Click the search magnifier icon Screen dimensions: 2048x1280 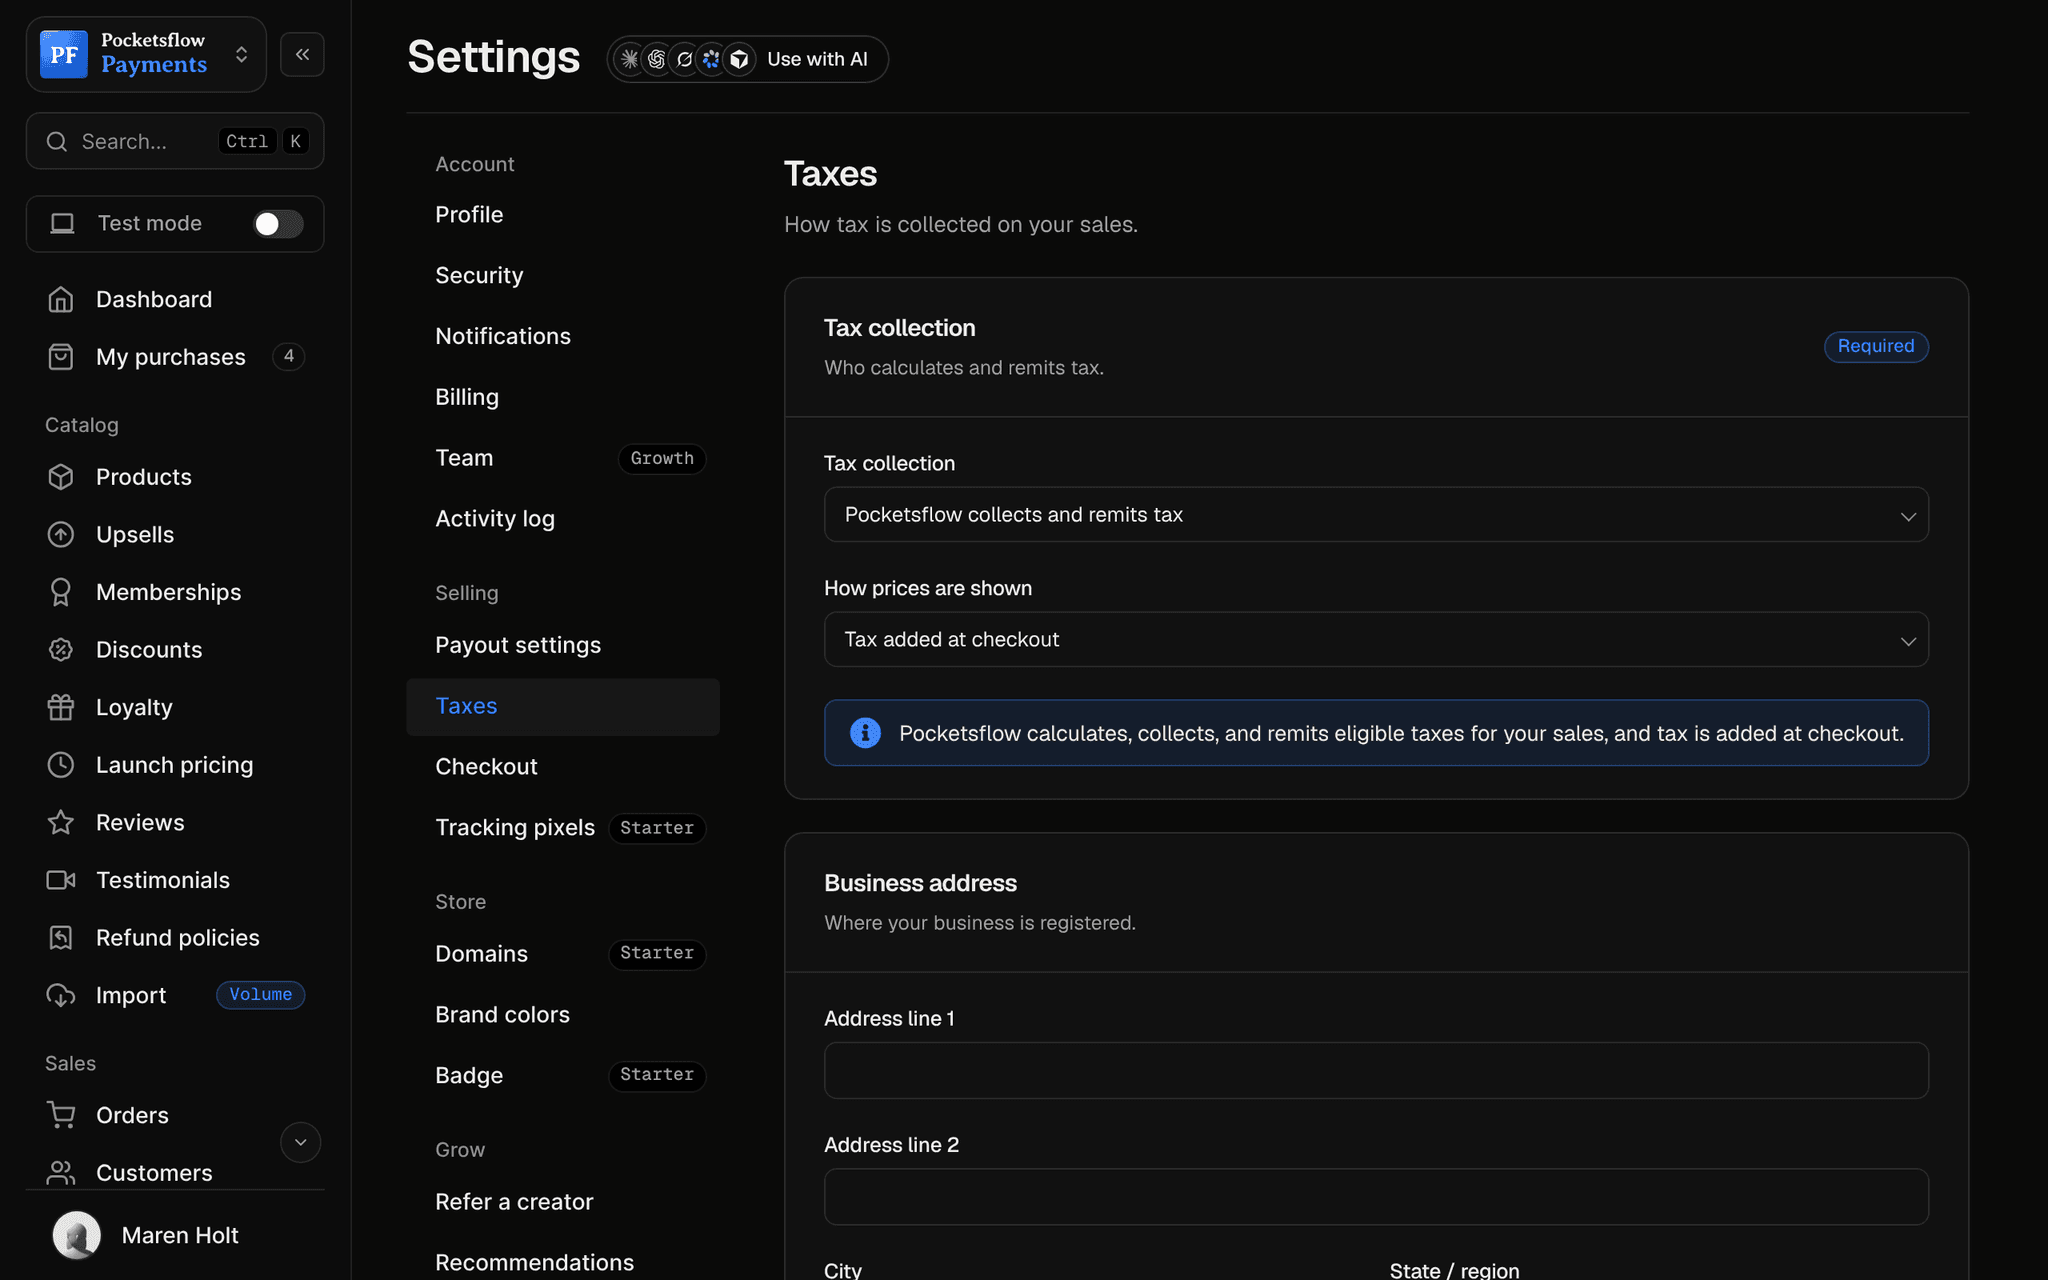click(x=57, y=141)
